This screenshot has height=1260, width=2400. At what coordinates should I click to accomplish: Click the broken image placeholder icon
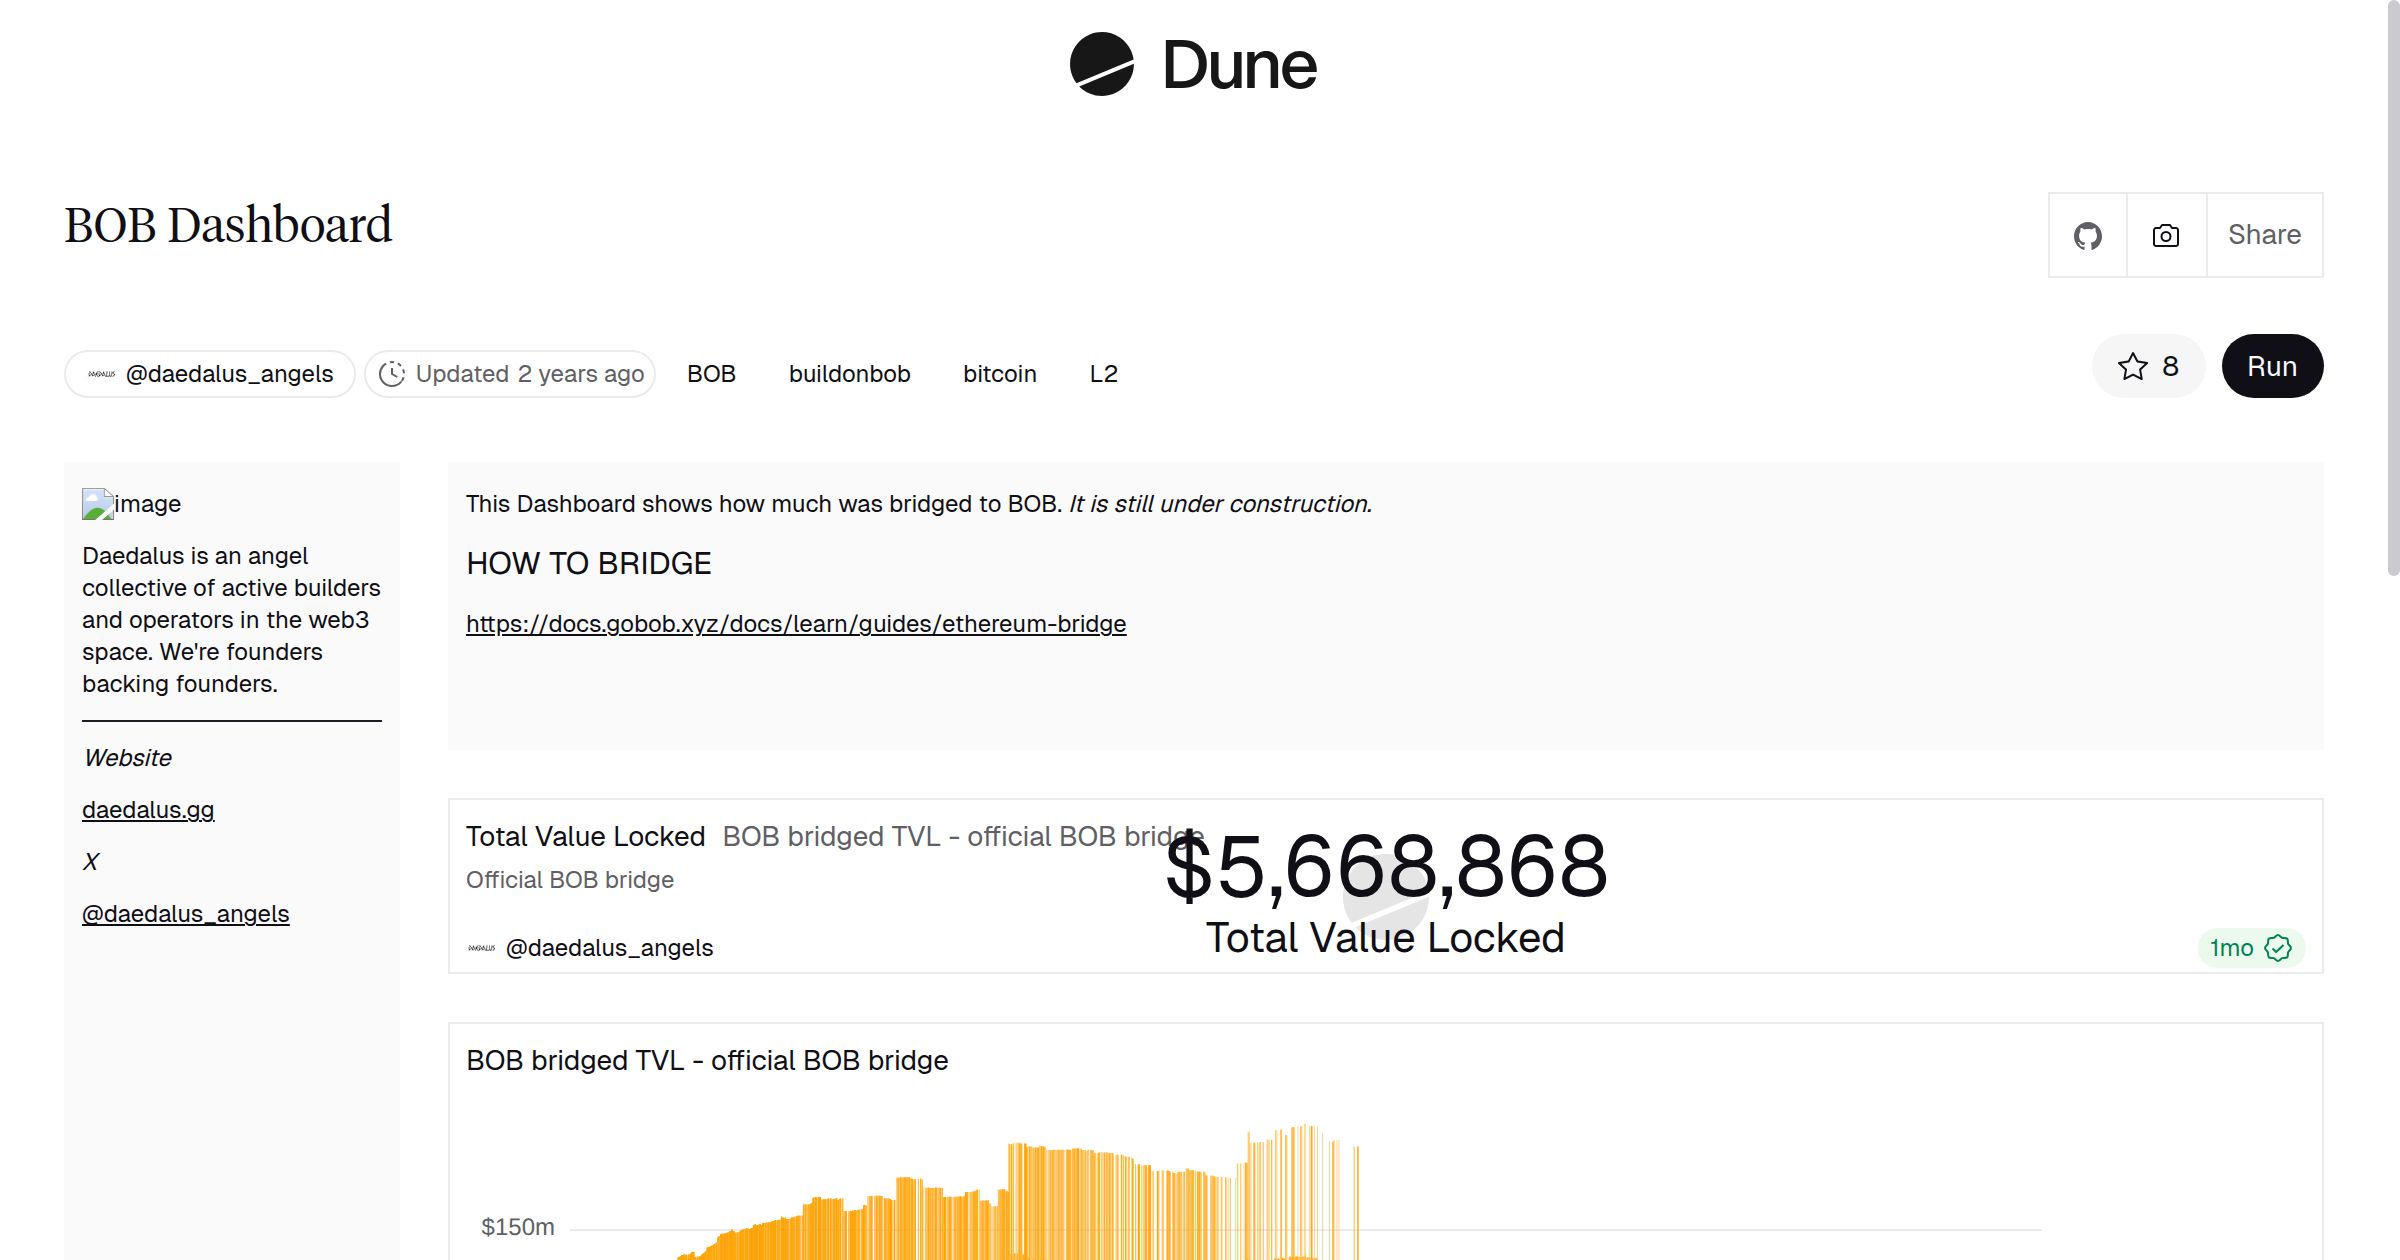tap(97, 504)
